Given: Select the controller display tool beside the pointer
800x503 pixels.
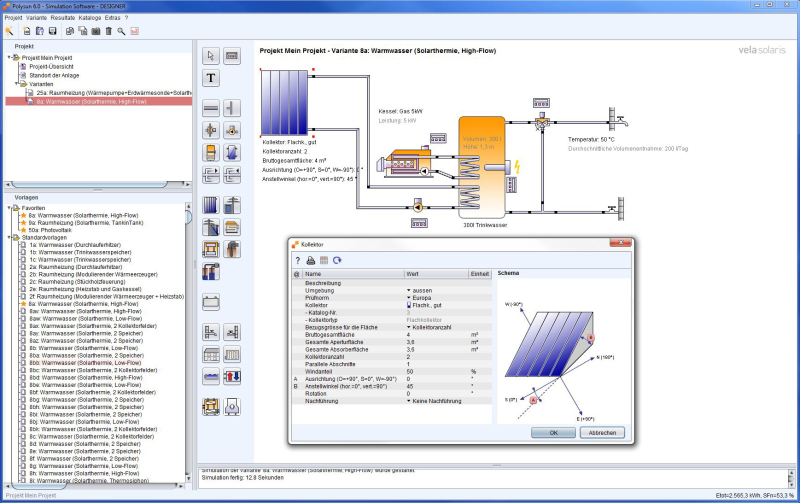Looking at the screenshot, I should (232, 56).
